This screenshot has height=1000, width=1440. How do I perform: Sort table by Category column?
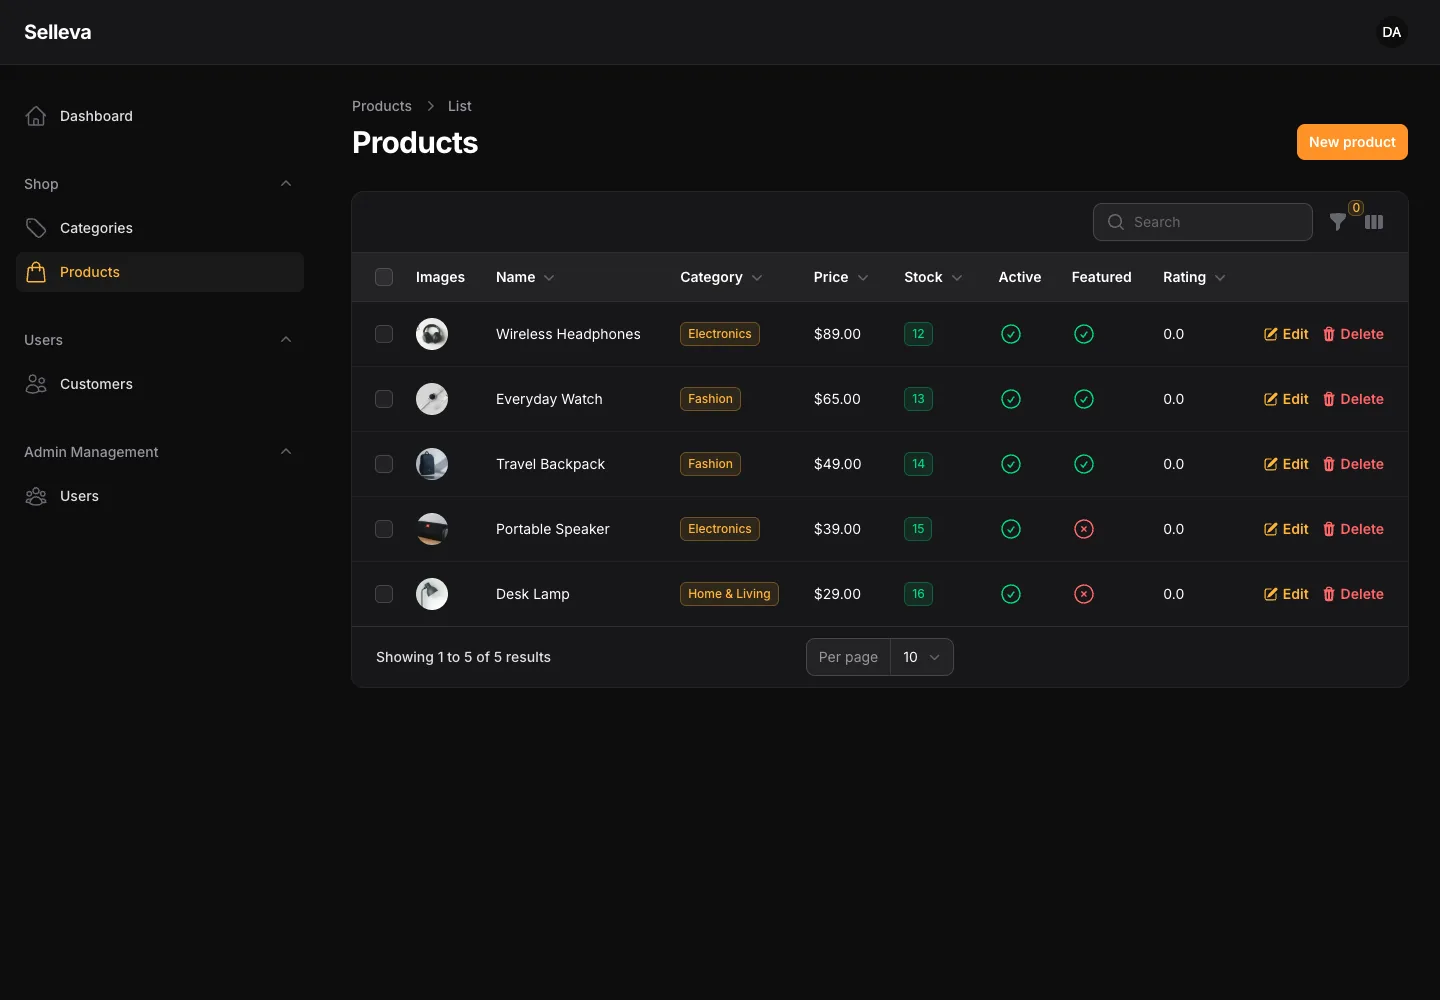coord(721,277)
